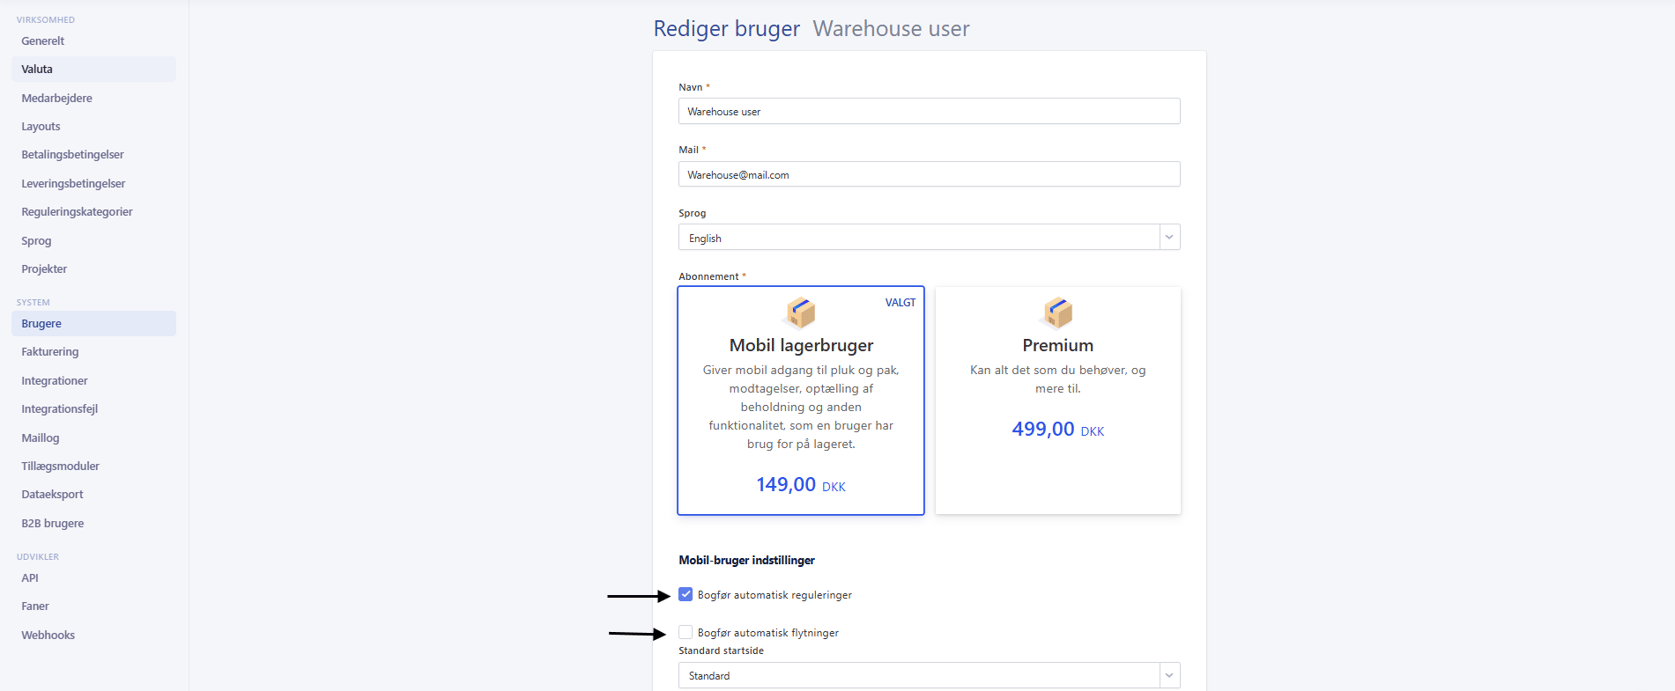1675x691 pixels.
Task: Expand the Sprog language dropdown arrow
Action: [1168, 238]
